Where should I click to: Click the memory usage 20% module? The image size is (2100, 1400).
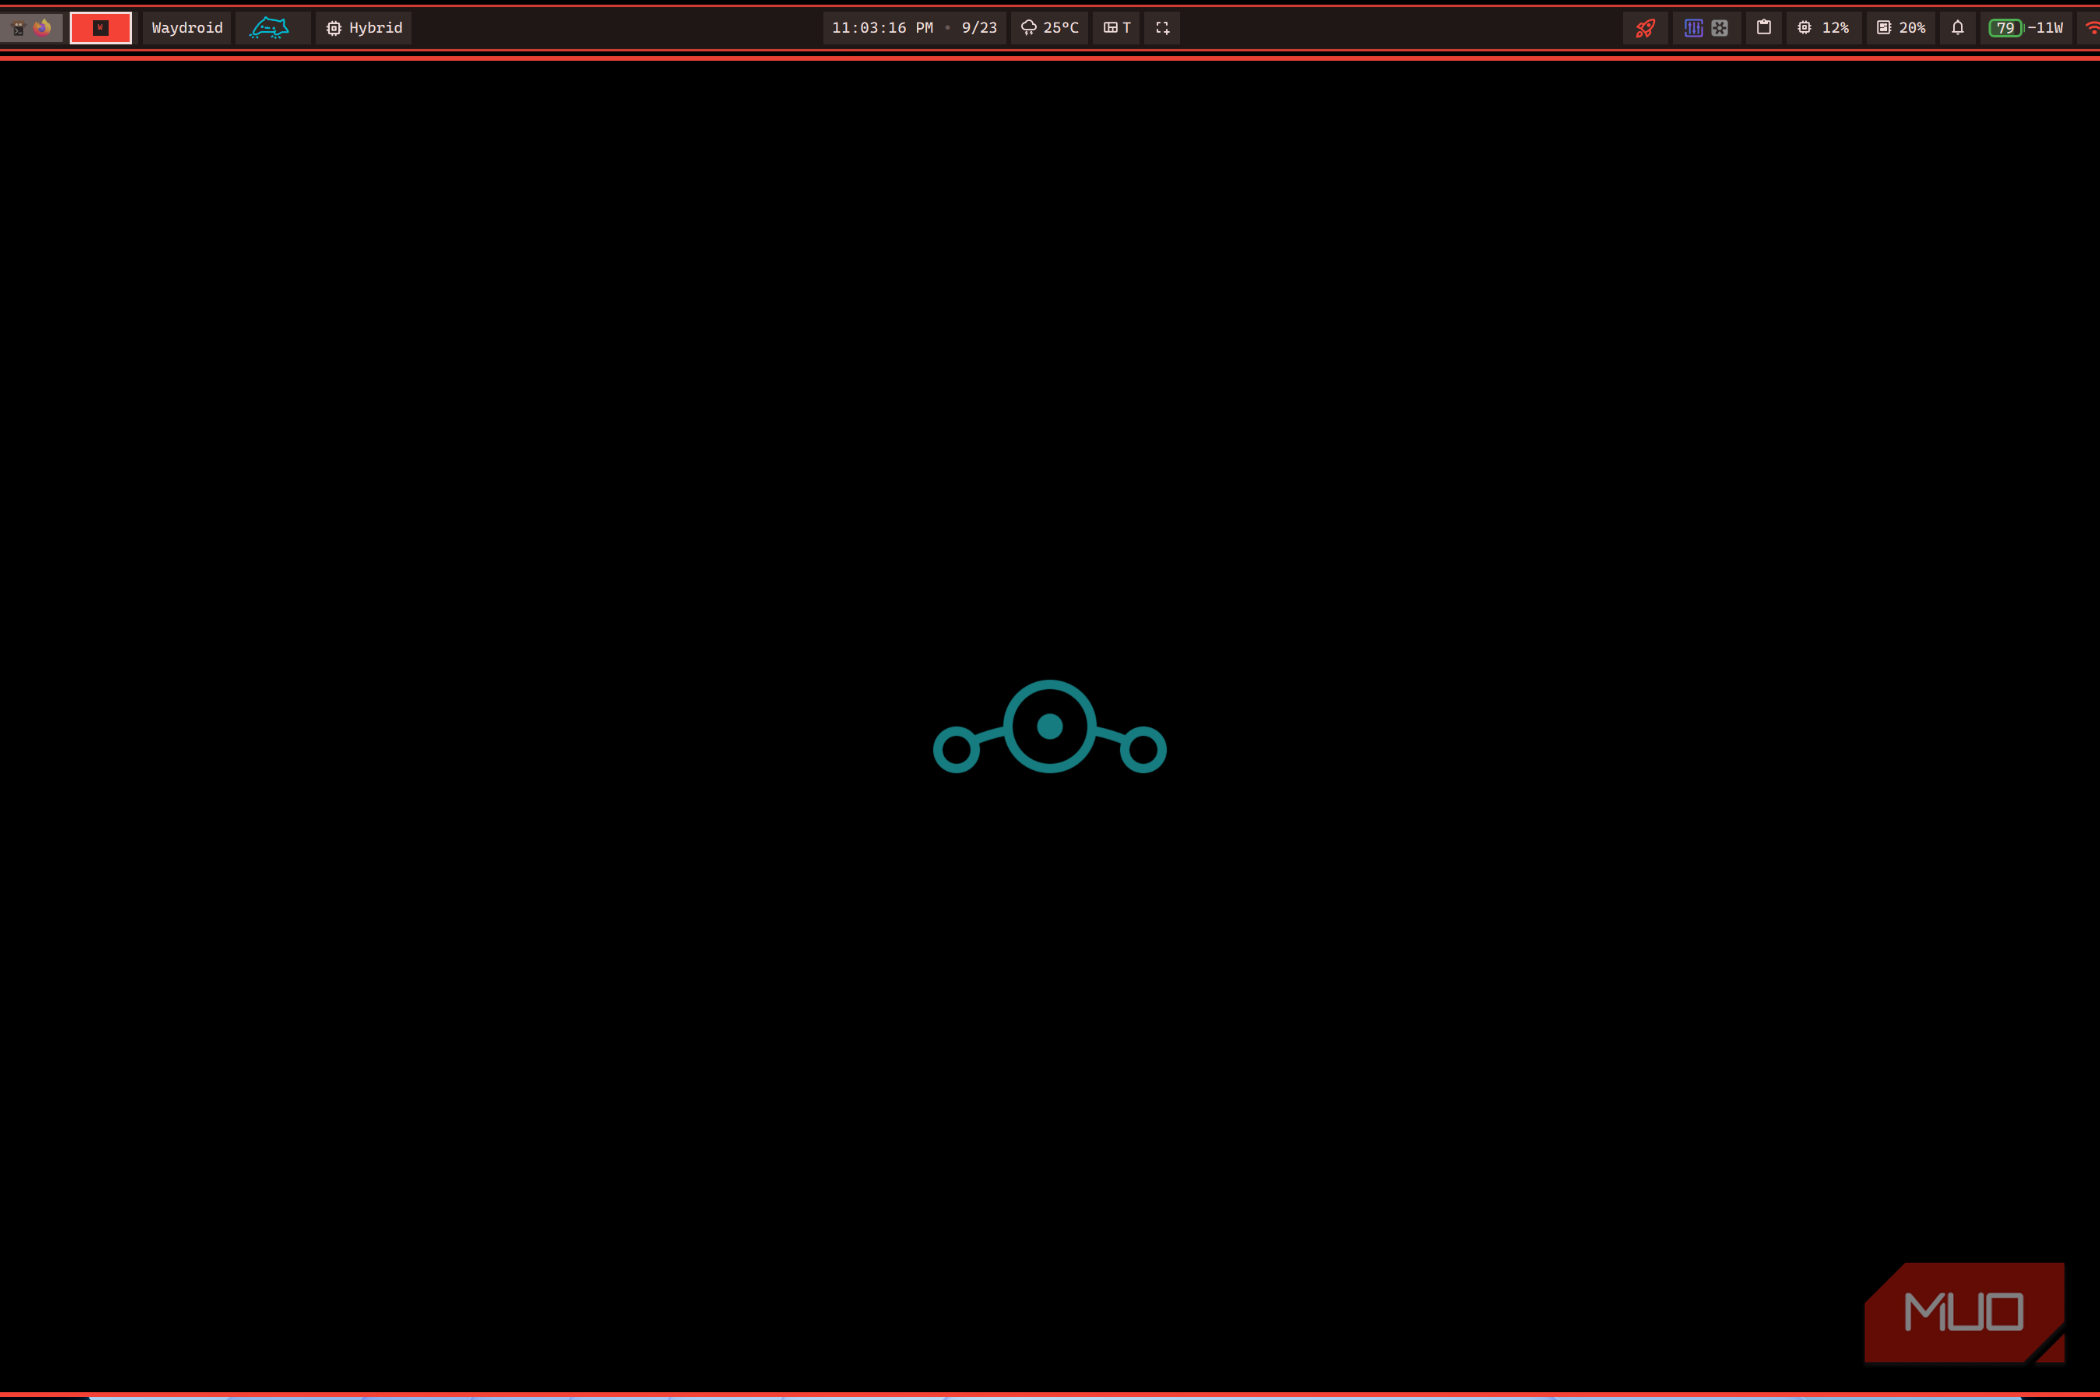coord(1901,28)
